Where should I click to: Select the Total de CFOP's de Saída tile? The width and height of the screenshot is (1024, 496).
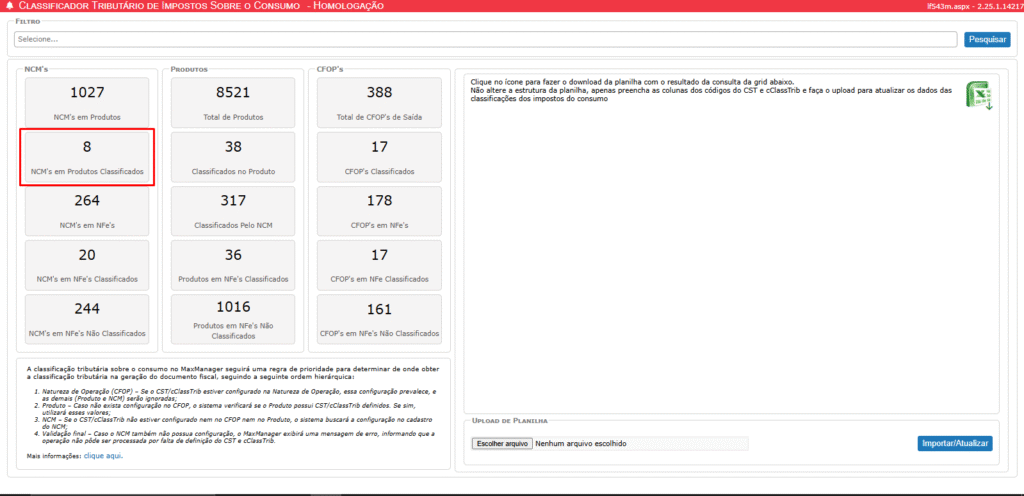[x=379, y=101]
